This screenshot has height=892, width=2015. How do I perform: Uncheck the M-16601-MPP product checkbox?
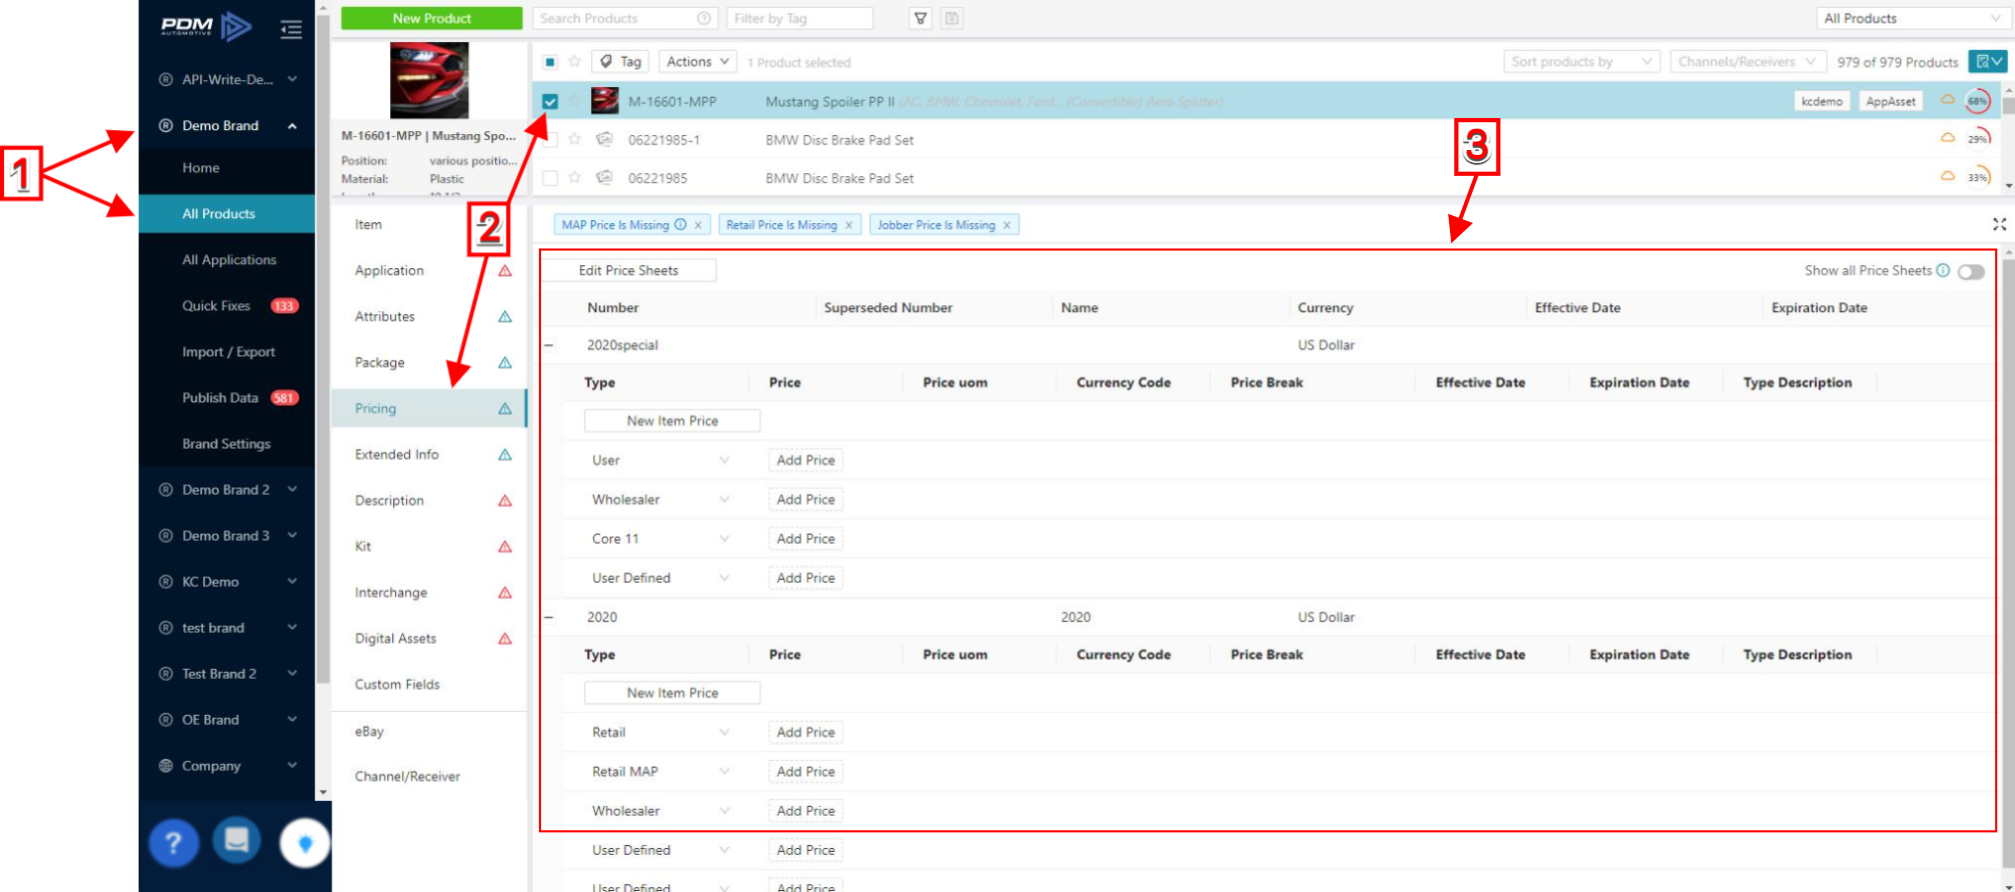coord(550,101)
